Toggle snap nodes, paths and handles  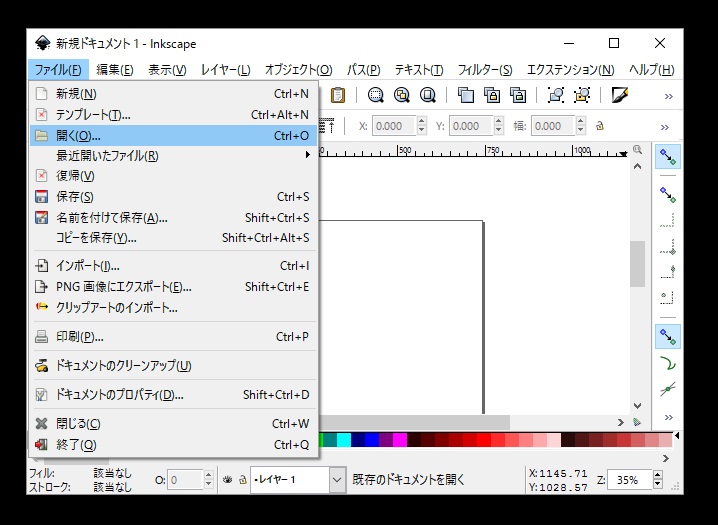point(668,336)
